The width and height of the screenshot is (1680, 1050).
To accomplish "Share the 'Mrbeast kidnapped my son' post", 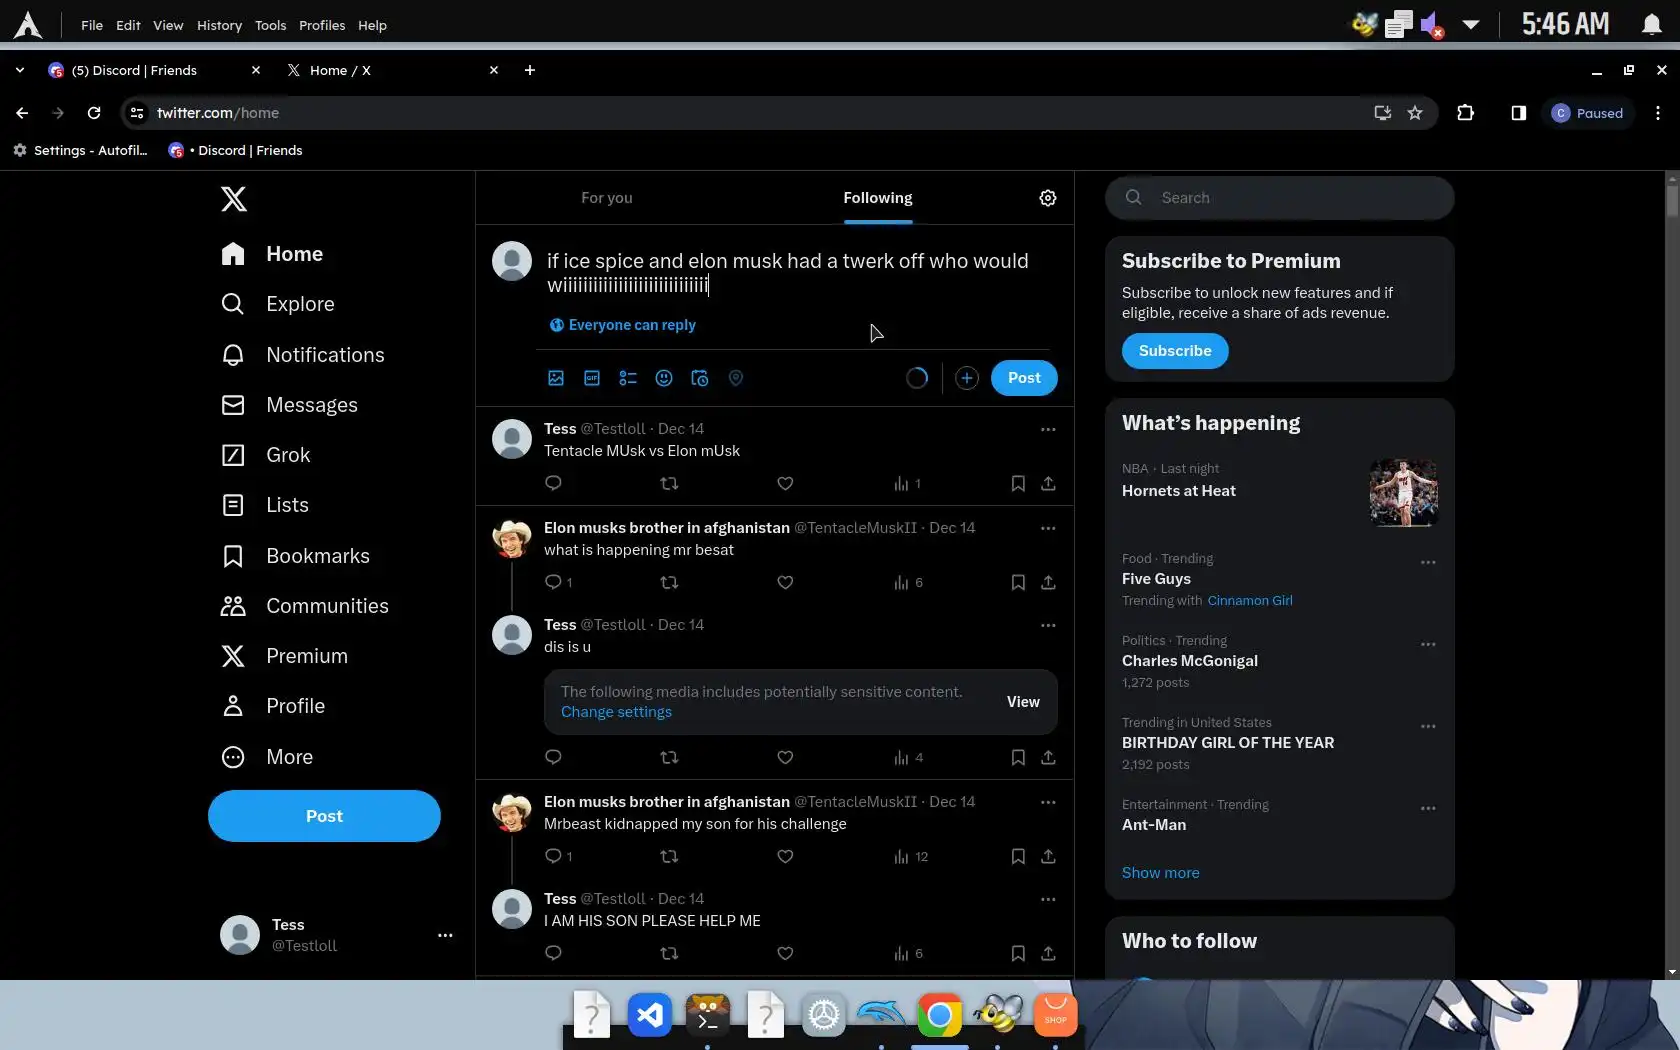I will [x=1048, y=856].
